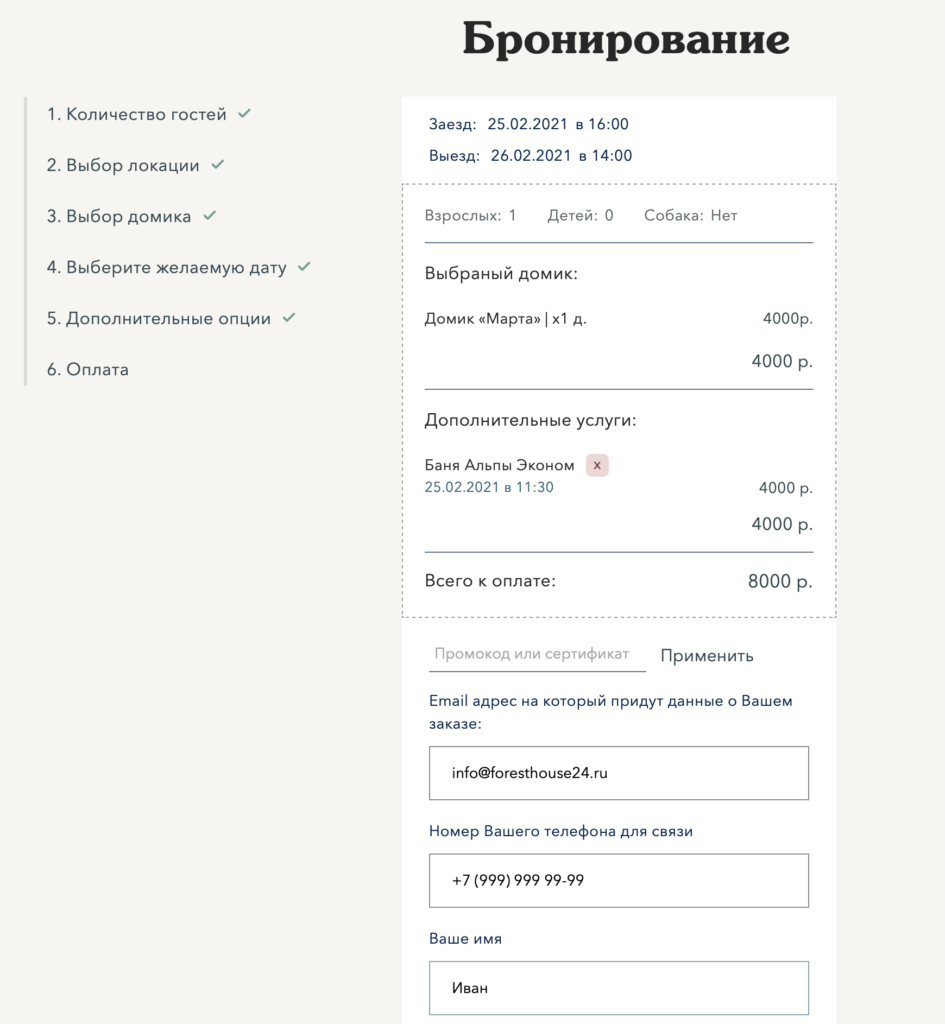Click the checkmark beside Дополнительные опции
Screen dimensions: 945x1024
click(x=289, y=317)
